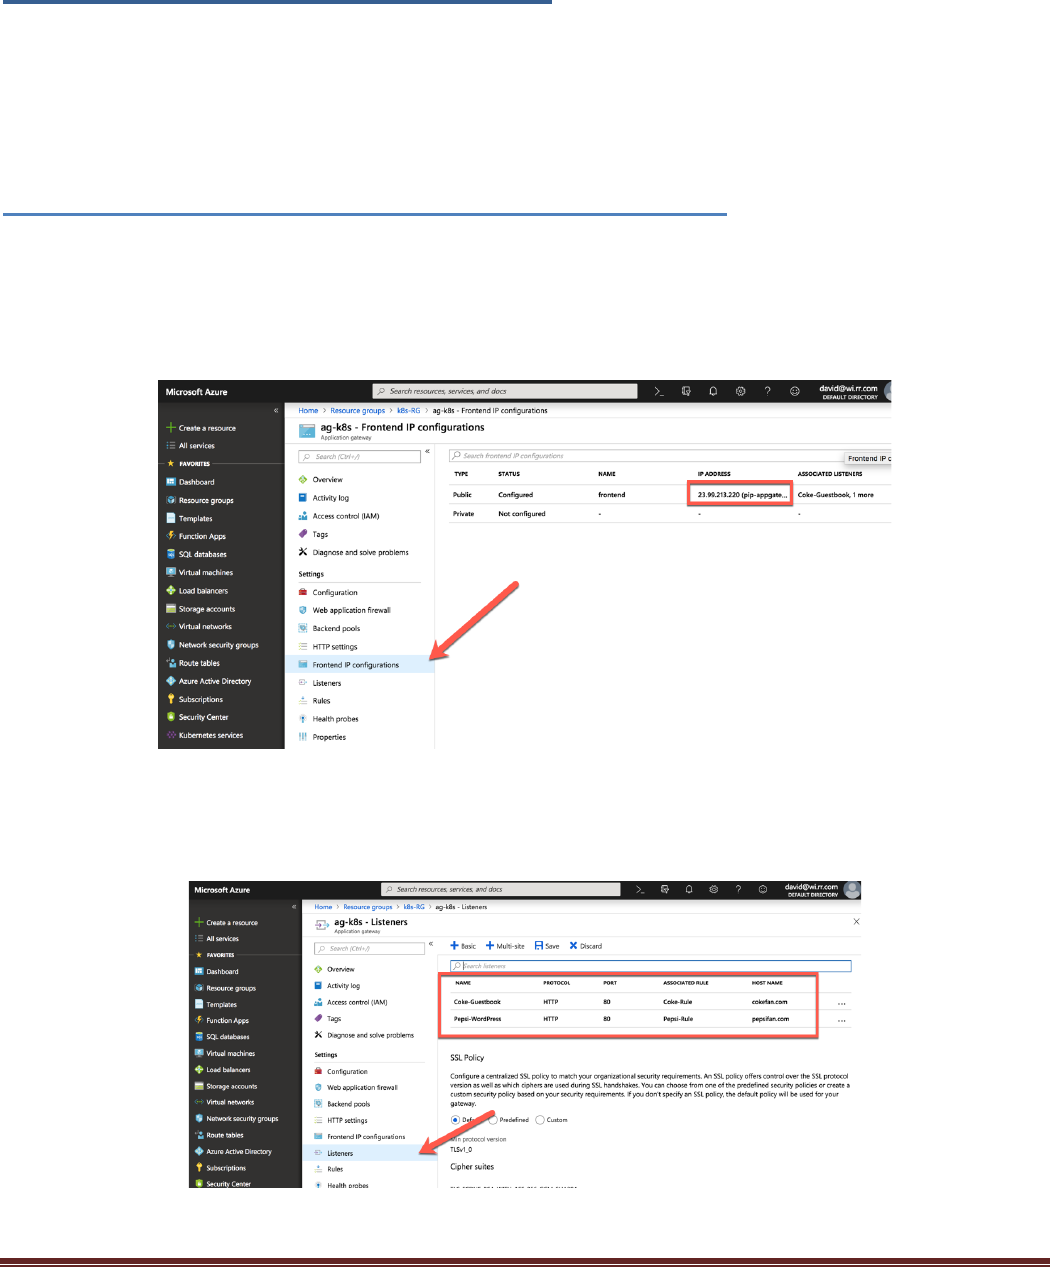1050x1267 pixels.
Task: Click Diagnose and solve problems wrench, upper menu
Action: click(303, 552)
